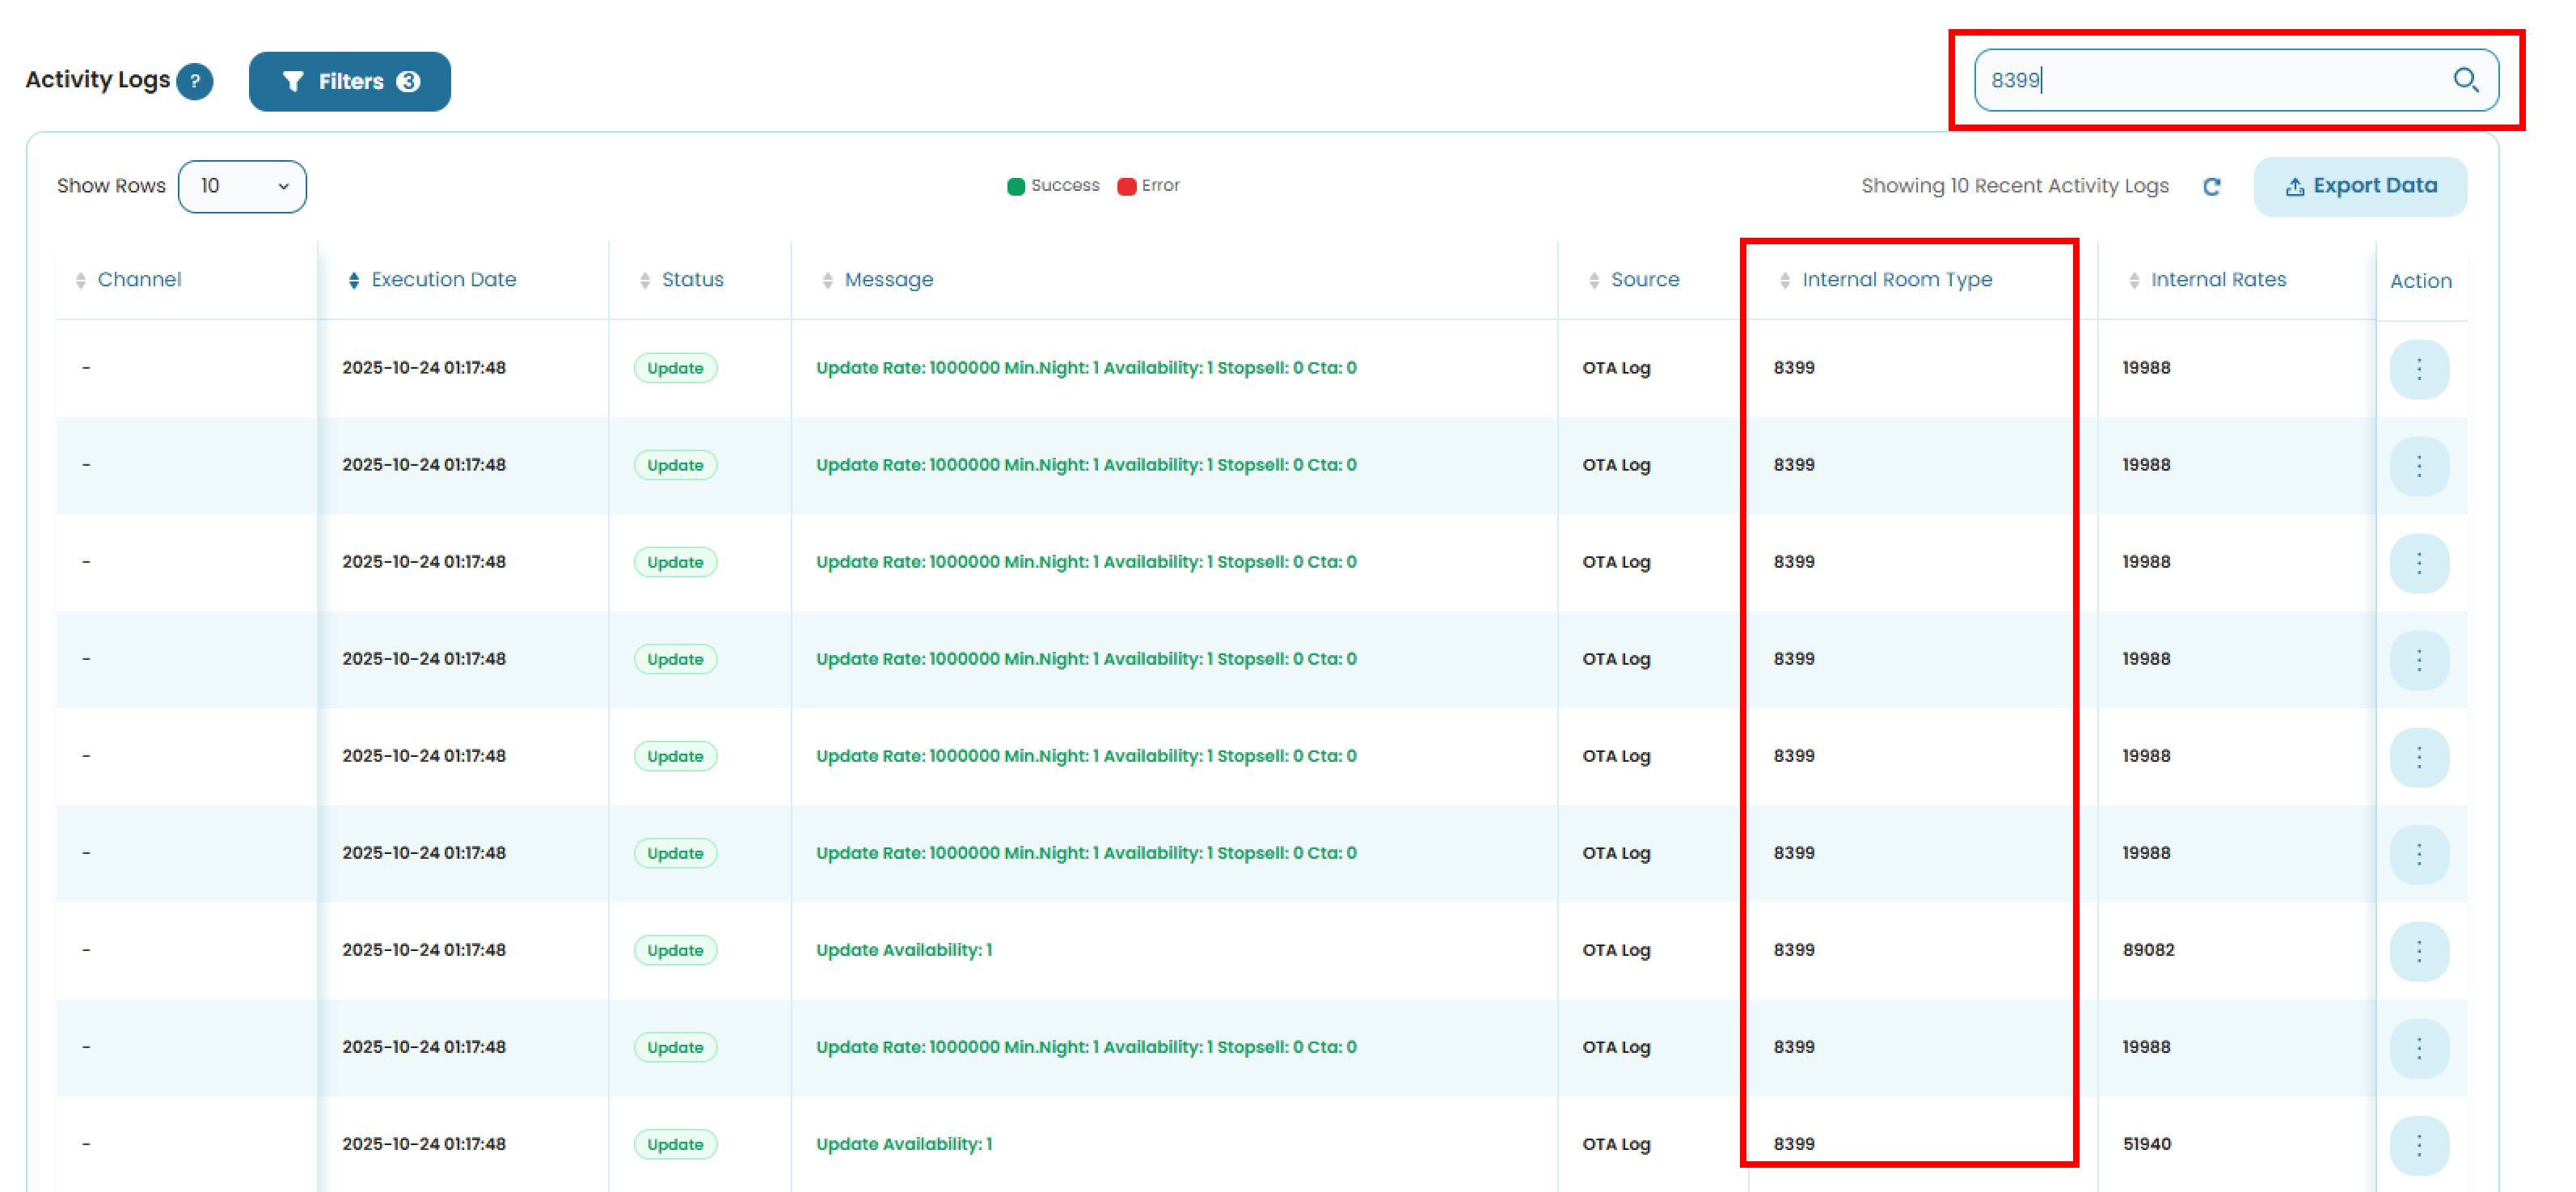The width and height of the screenshot is (2576, 1192).
Task: Expand the Show Rows dropdown
Action: [242, 187]
